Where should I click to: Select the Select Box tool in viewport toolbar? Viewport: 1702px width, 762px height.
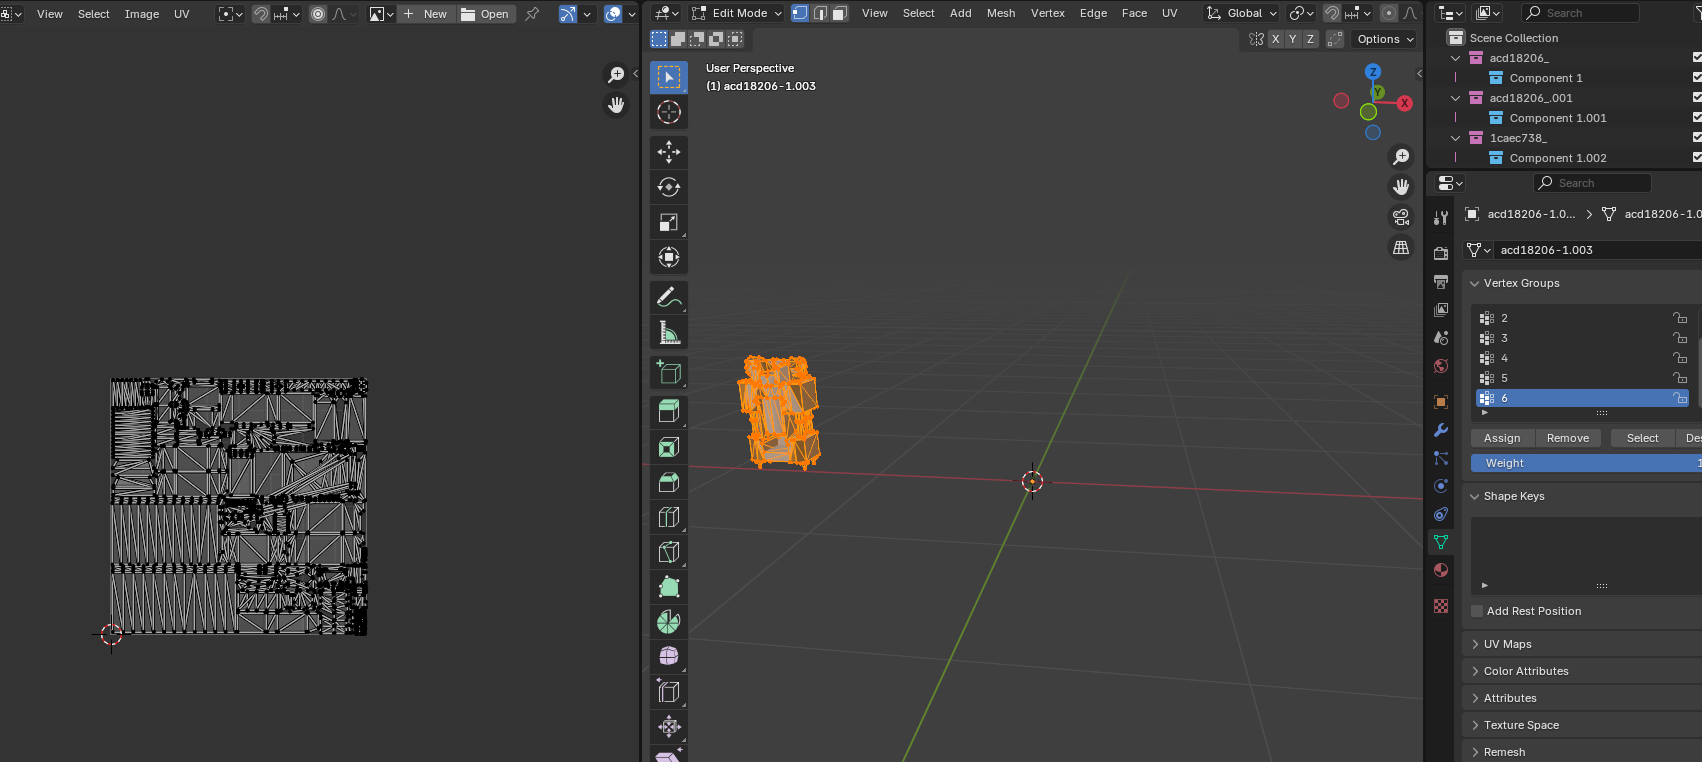(669, 77)
